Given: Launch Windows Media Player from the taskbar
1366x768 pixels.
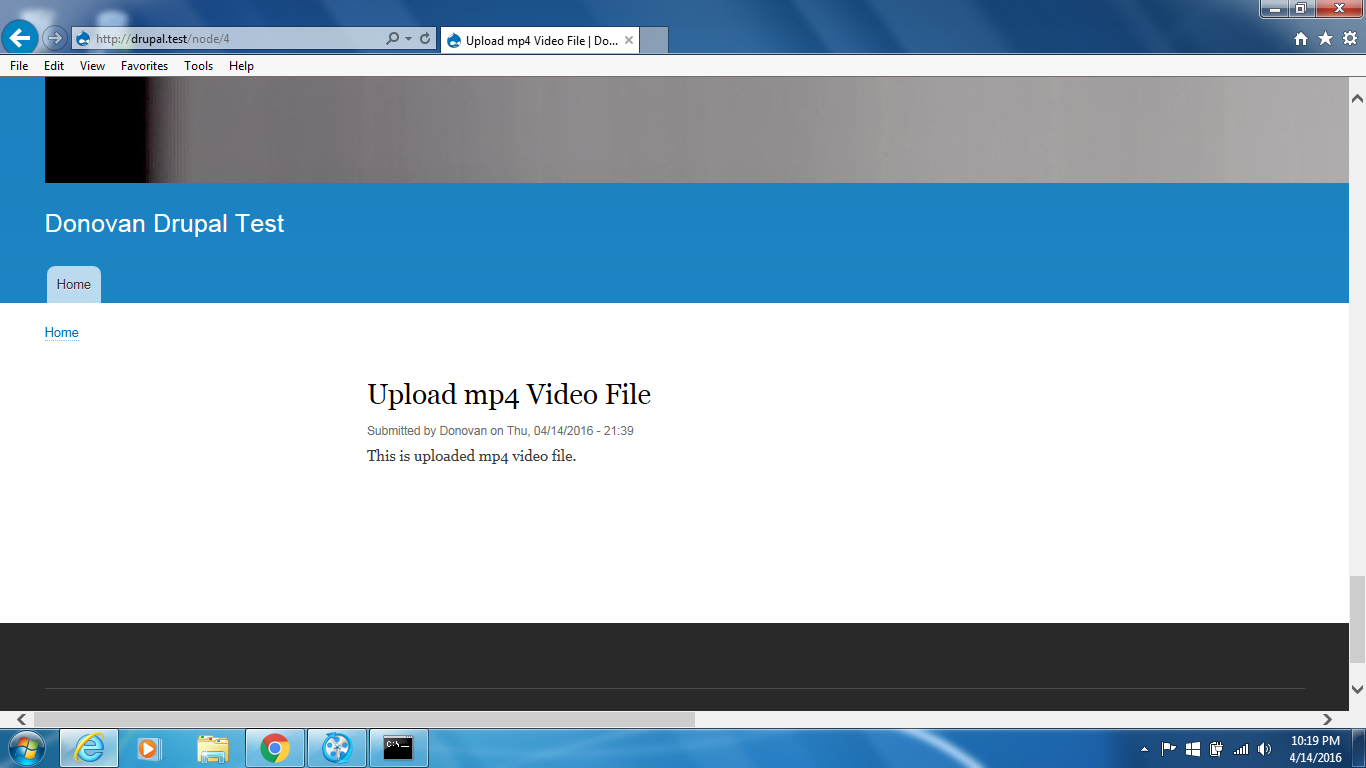Looking at the screenshot, I should coord(150,747).
